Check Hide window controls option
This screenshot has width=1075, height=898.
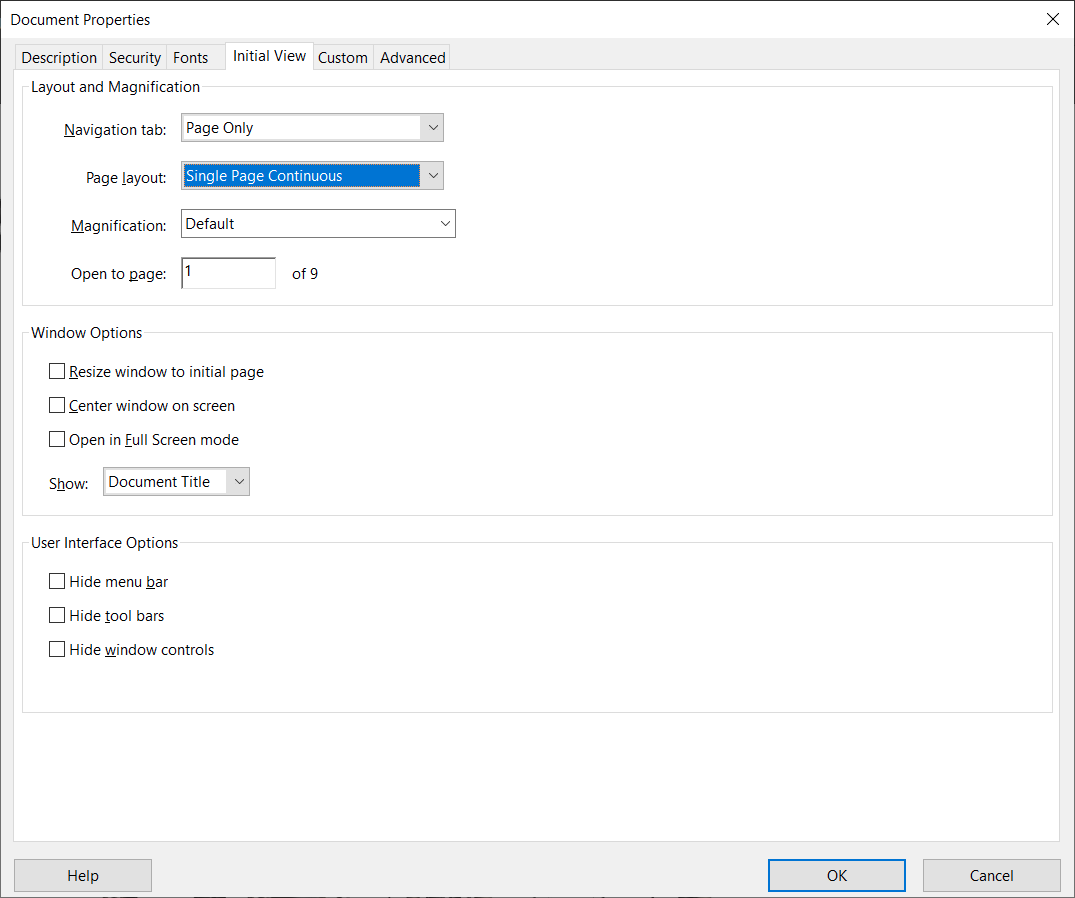point(57,649)
